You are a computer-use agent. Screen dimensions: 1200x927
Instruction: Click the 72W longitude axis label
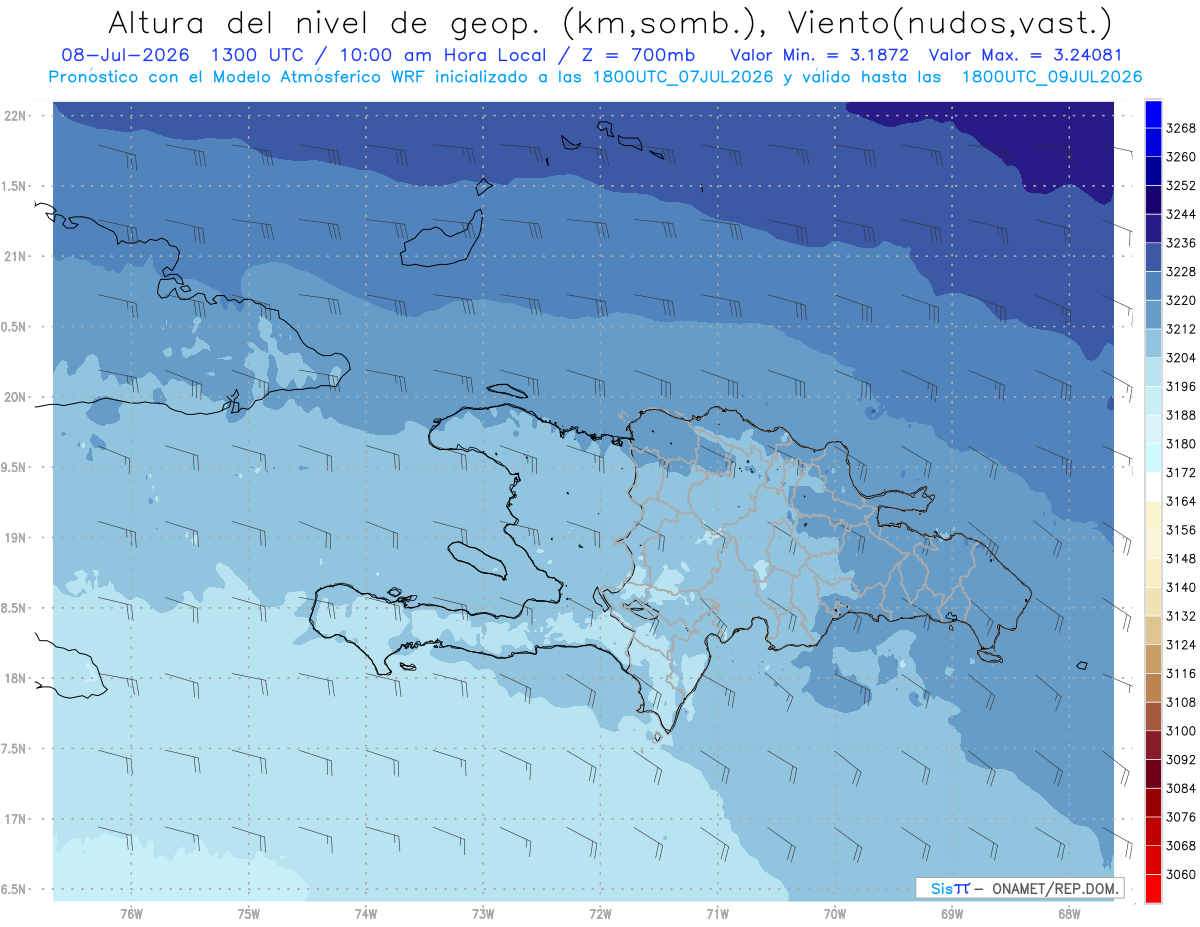pos(601,914)
